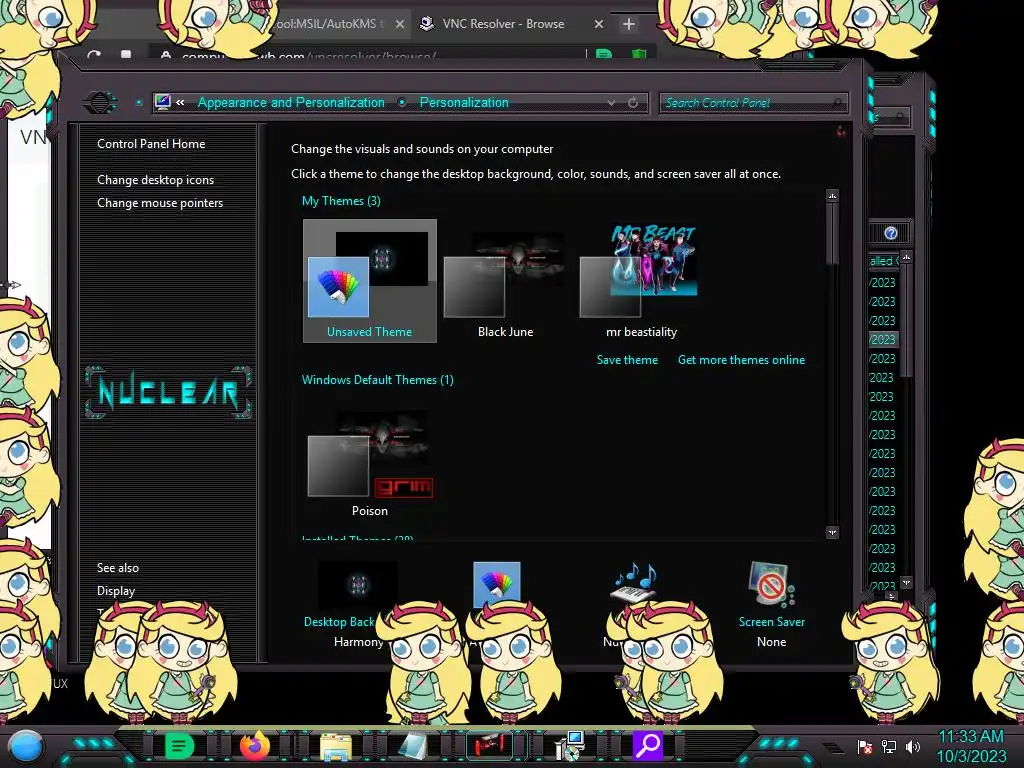
Task: Click the Save theme link
Action: coord(627,360)
